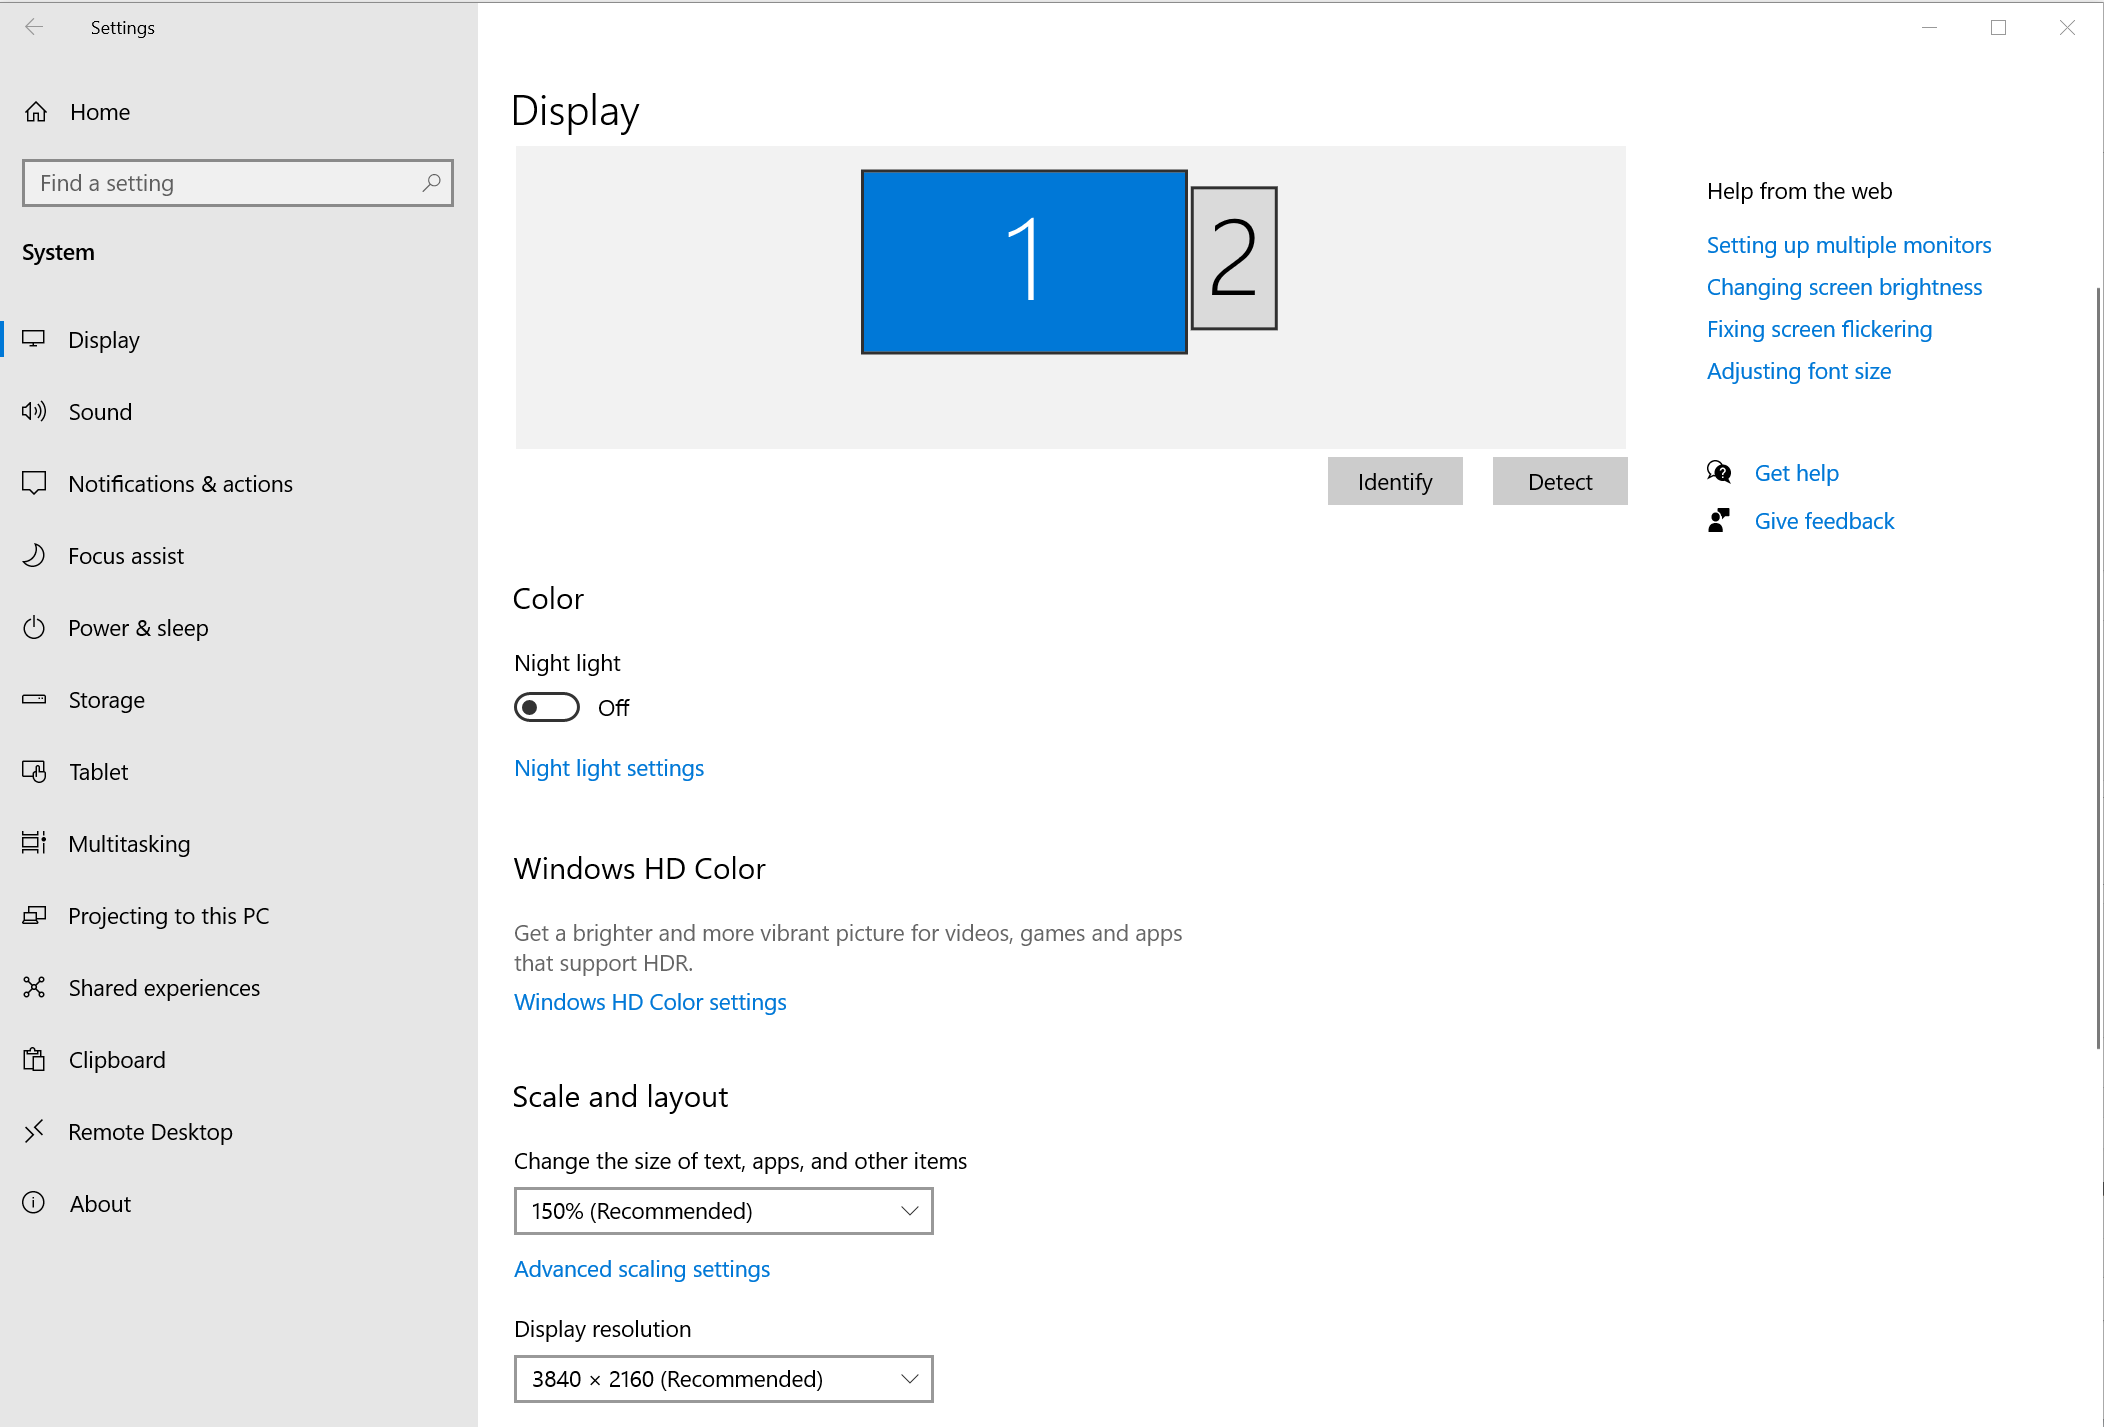The width and height of the screenshot is (2104, 1427).
Task: Select the Home menu item
Action: pyautogui.click(x=99, y=110)
